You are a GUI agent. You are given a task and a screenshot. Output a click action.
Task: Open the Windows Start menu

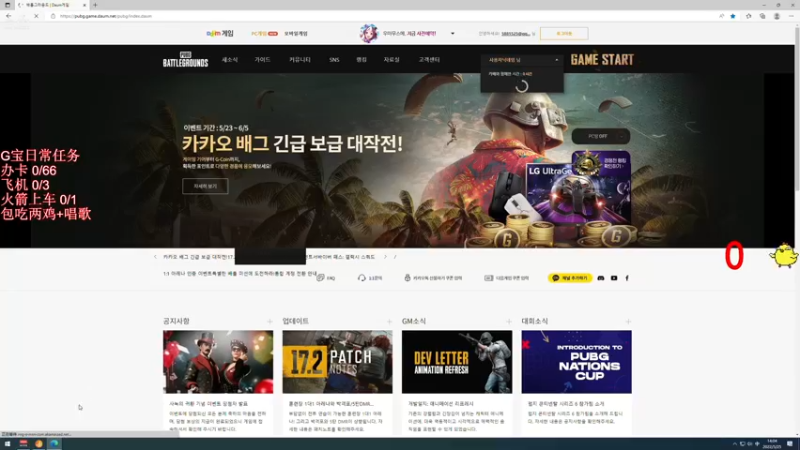7,443
